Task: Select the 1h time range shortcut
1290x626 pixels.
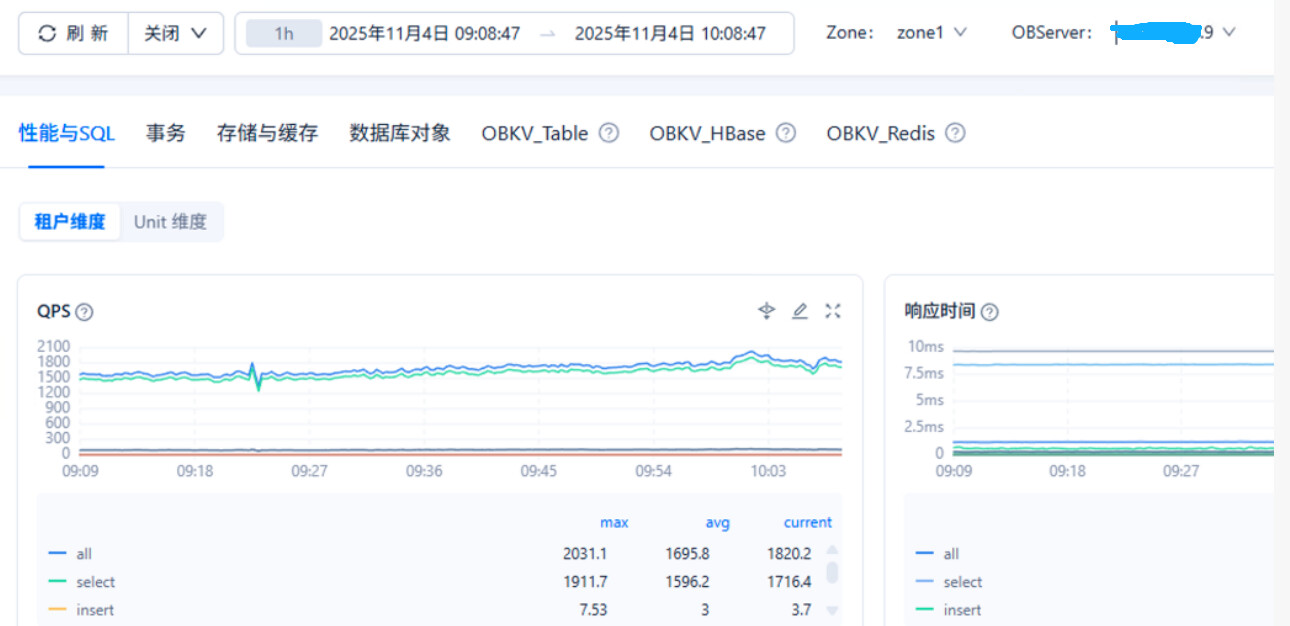Action: click(x=284, y=34)
